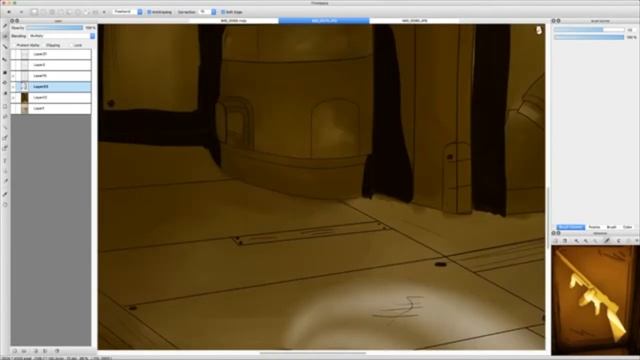
Task: Select the bottom layer Layer1
Action: click(x=51, y=109)
